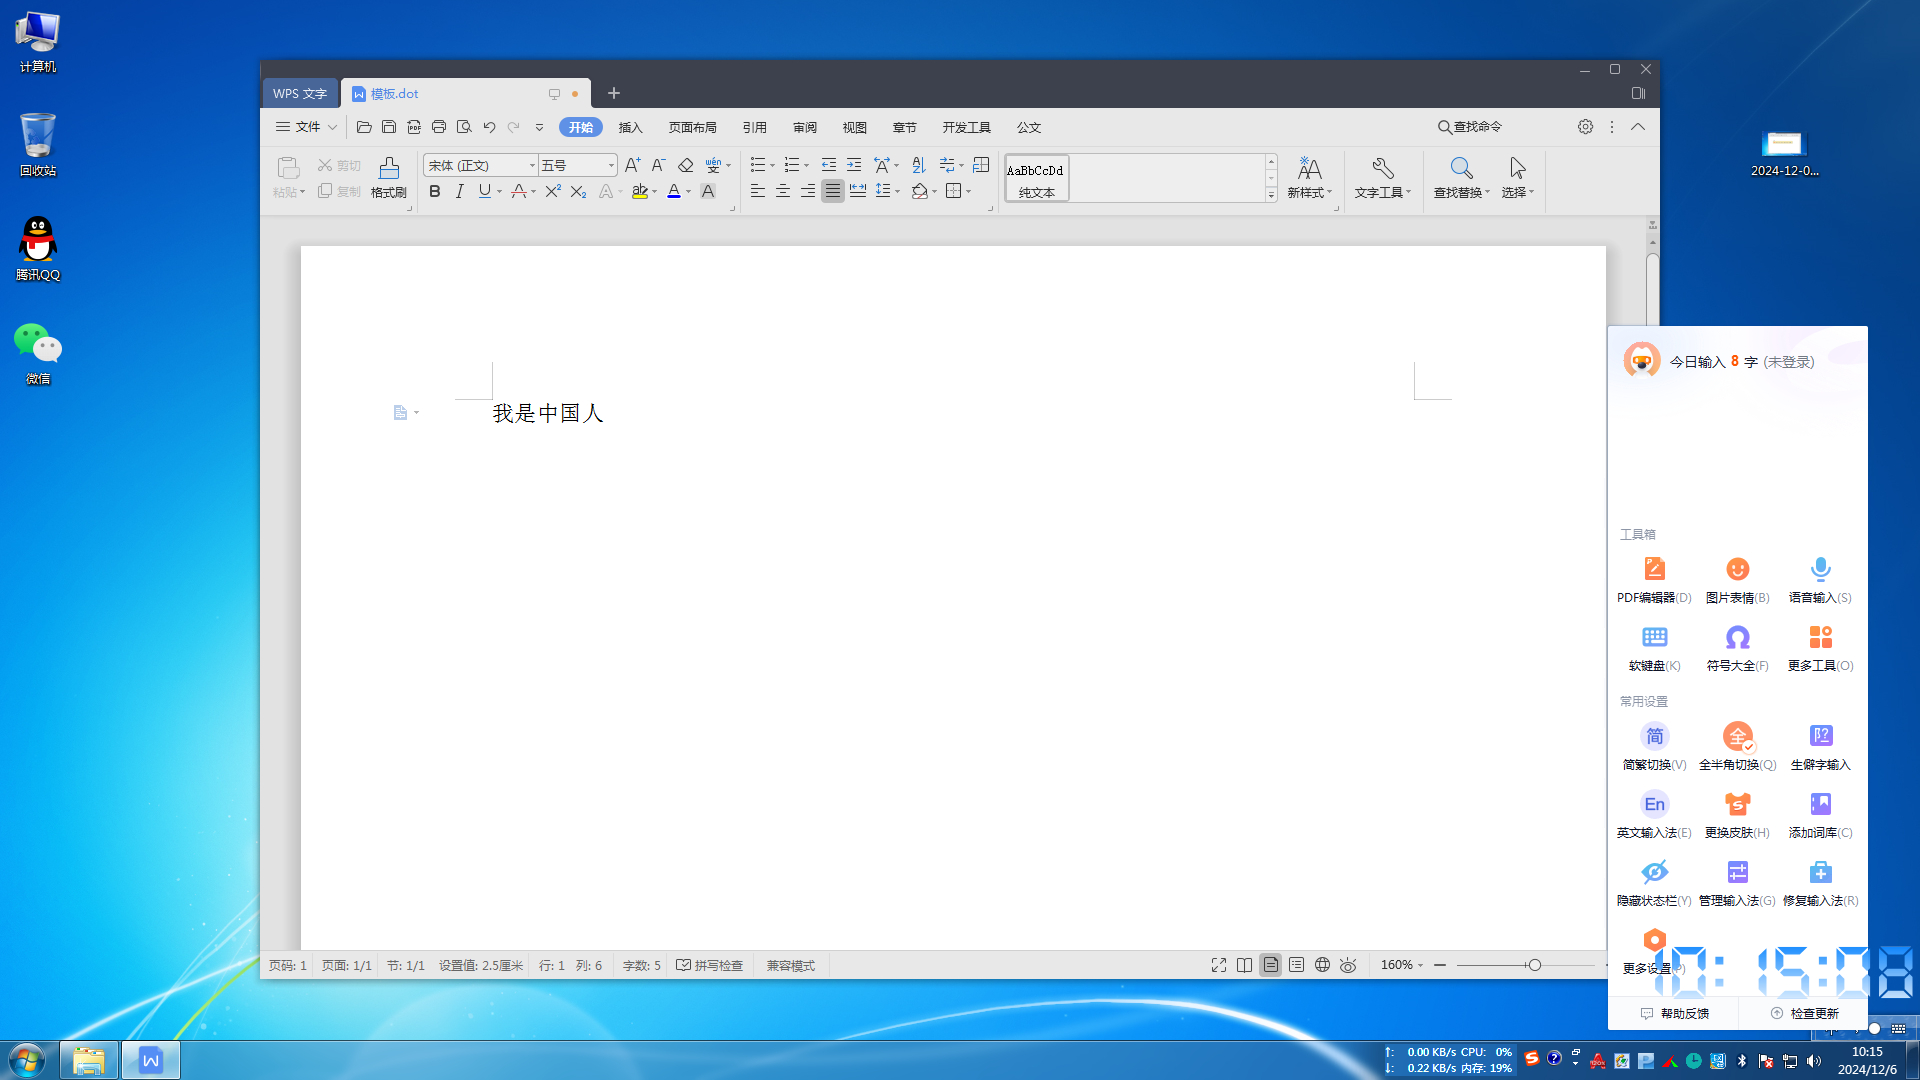The image size is (1920, 1080).
Task: Start 语音输入 microphone tool
Action: 1820,579
